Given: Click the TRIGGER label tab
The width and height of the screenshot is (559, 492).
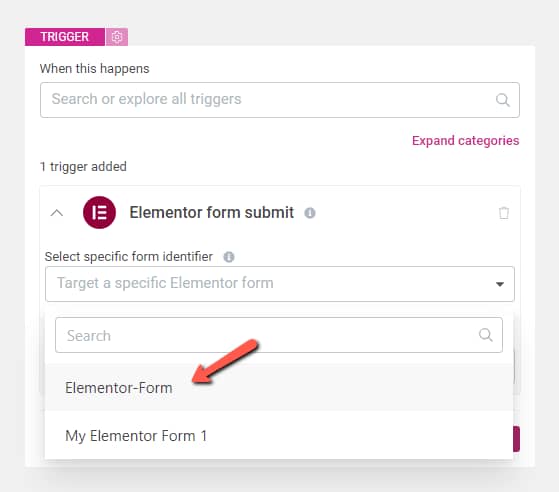Looking at the screenshot, I should (x=65, y=37).
